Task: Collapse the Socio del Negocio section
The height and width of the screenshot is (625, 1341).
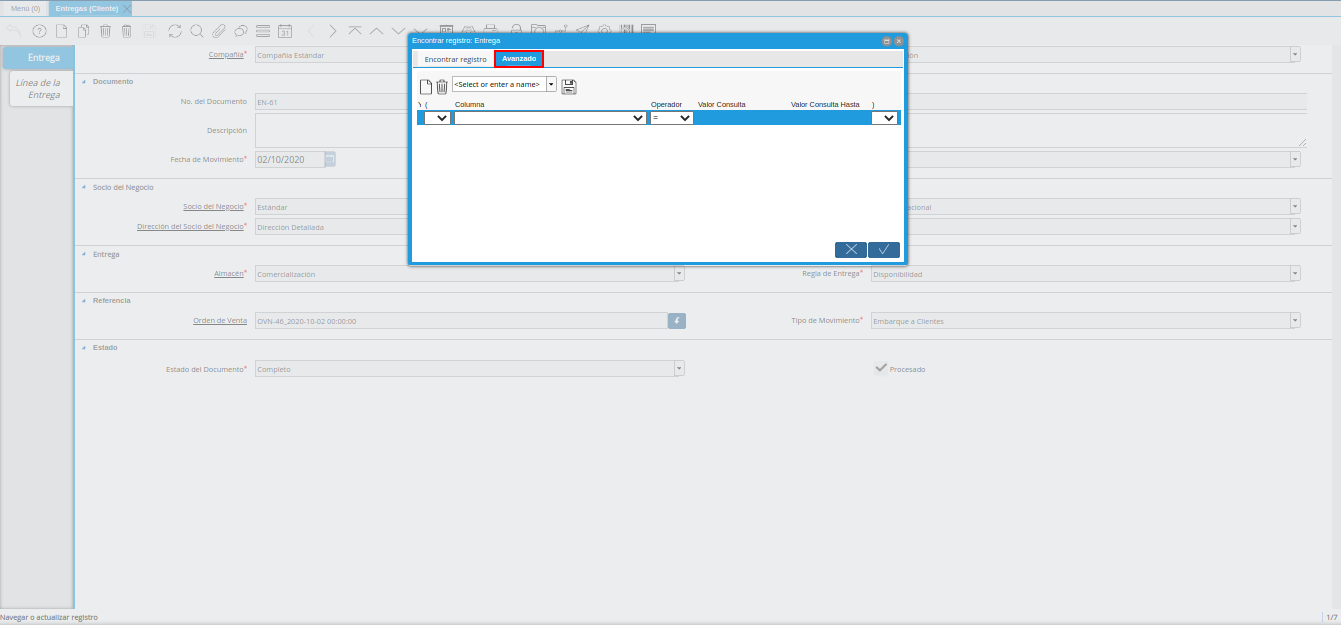Action: (x=84, y=187)
